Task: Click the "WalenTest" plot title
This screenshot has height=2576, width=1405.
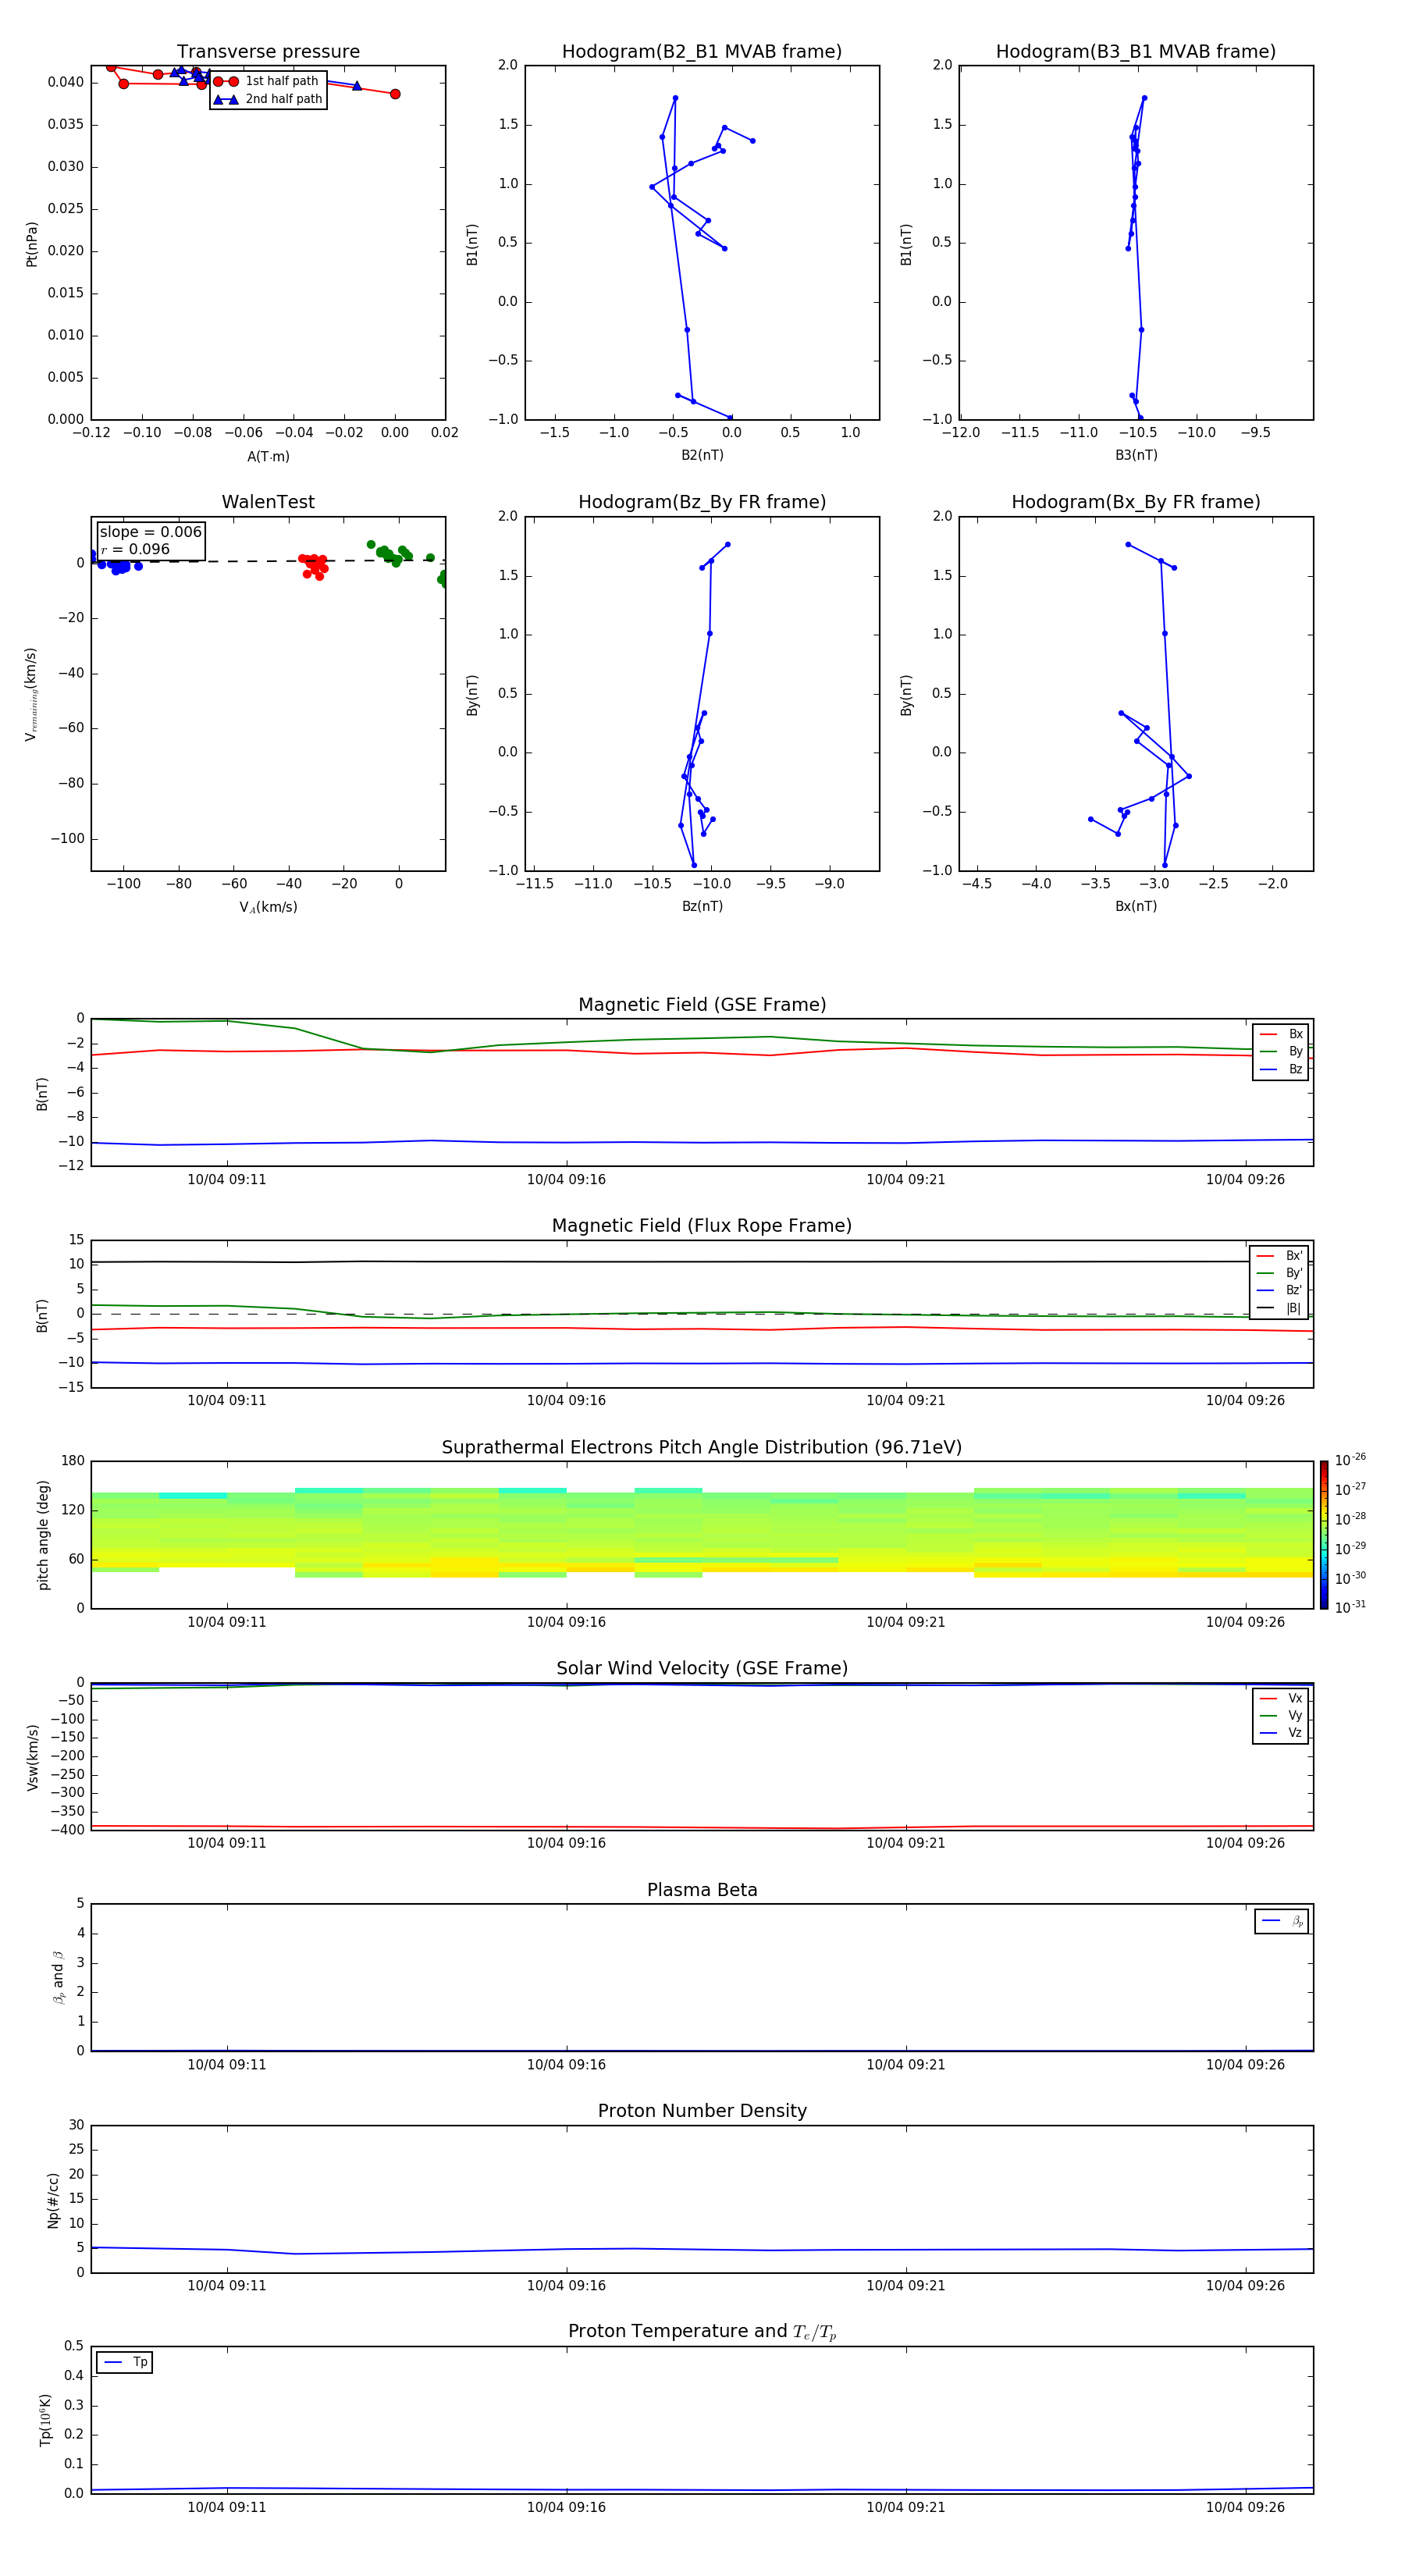Action: coord(268,502)
